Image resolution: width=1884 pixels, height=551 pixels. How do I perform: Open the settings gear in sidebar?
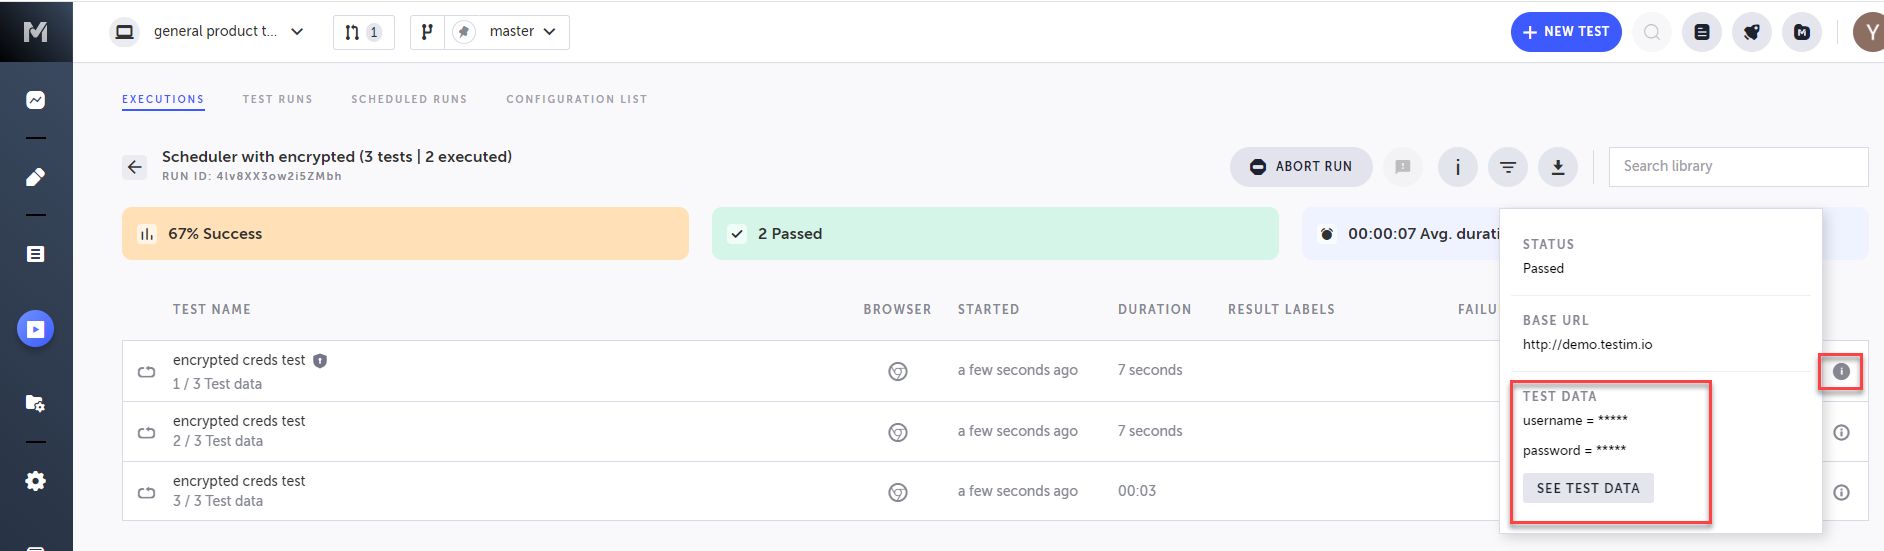coord(35,481)
